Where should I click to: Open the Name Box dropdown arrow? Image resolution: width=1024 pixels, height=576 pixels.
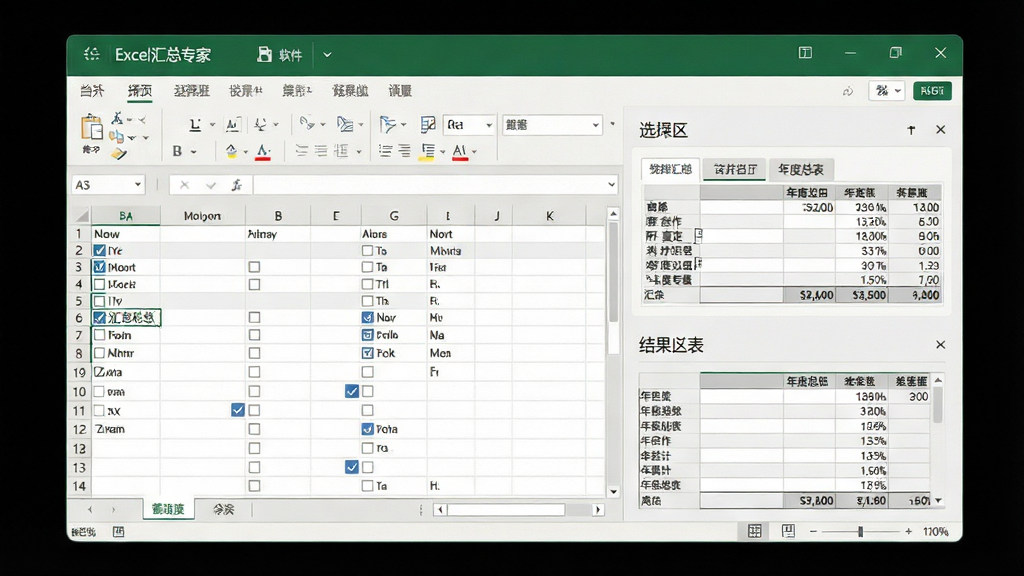coord(138,185)
